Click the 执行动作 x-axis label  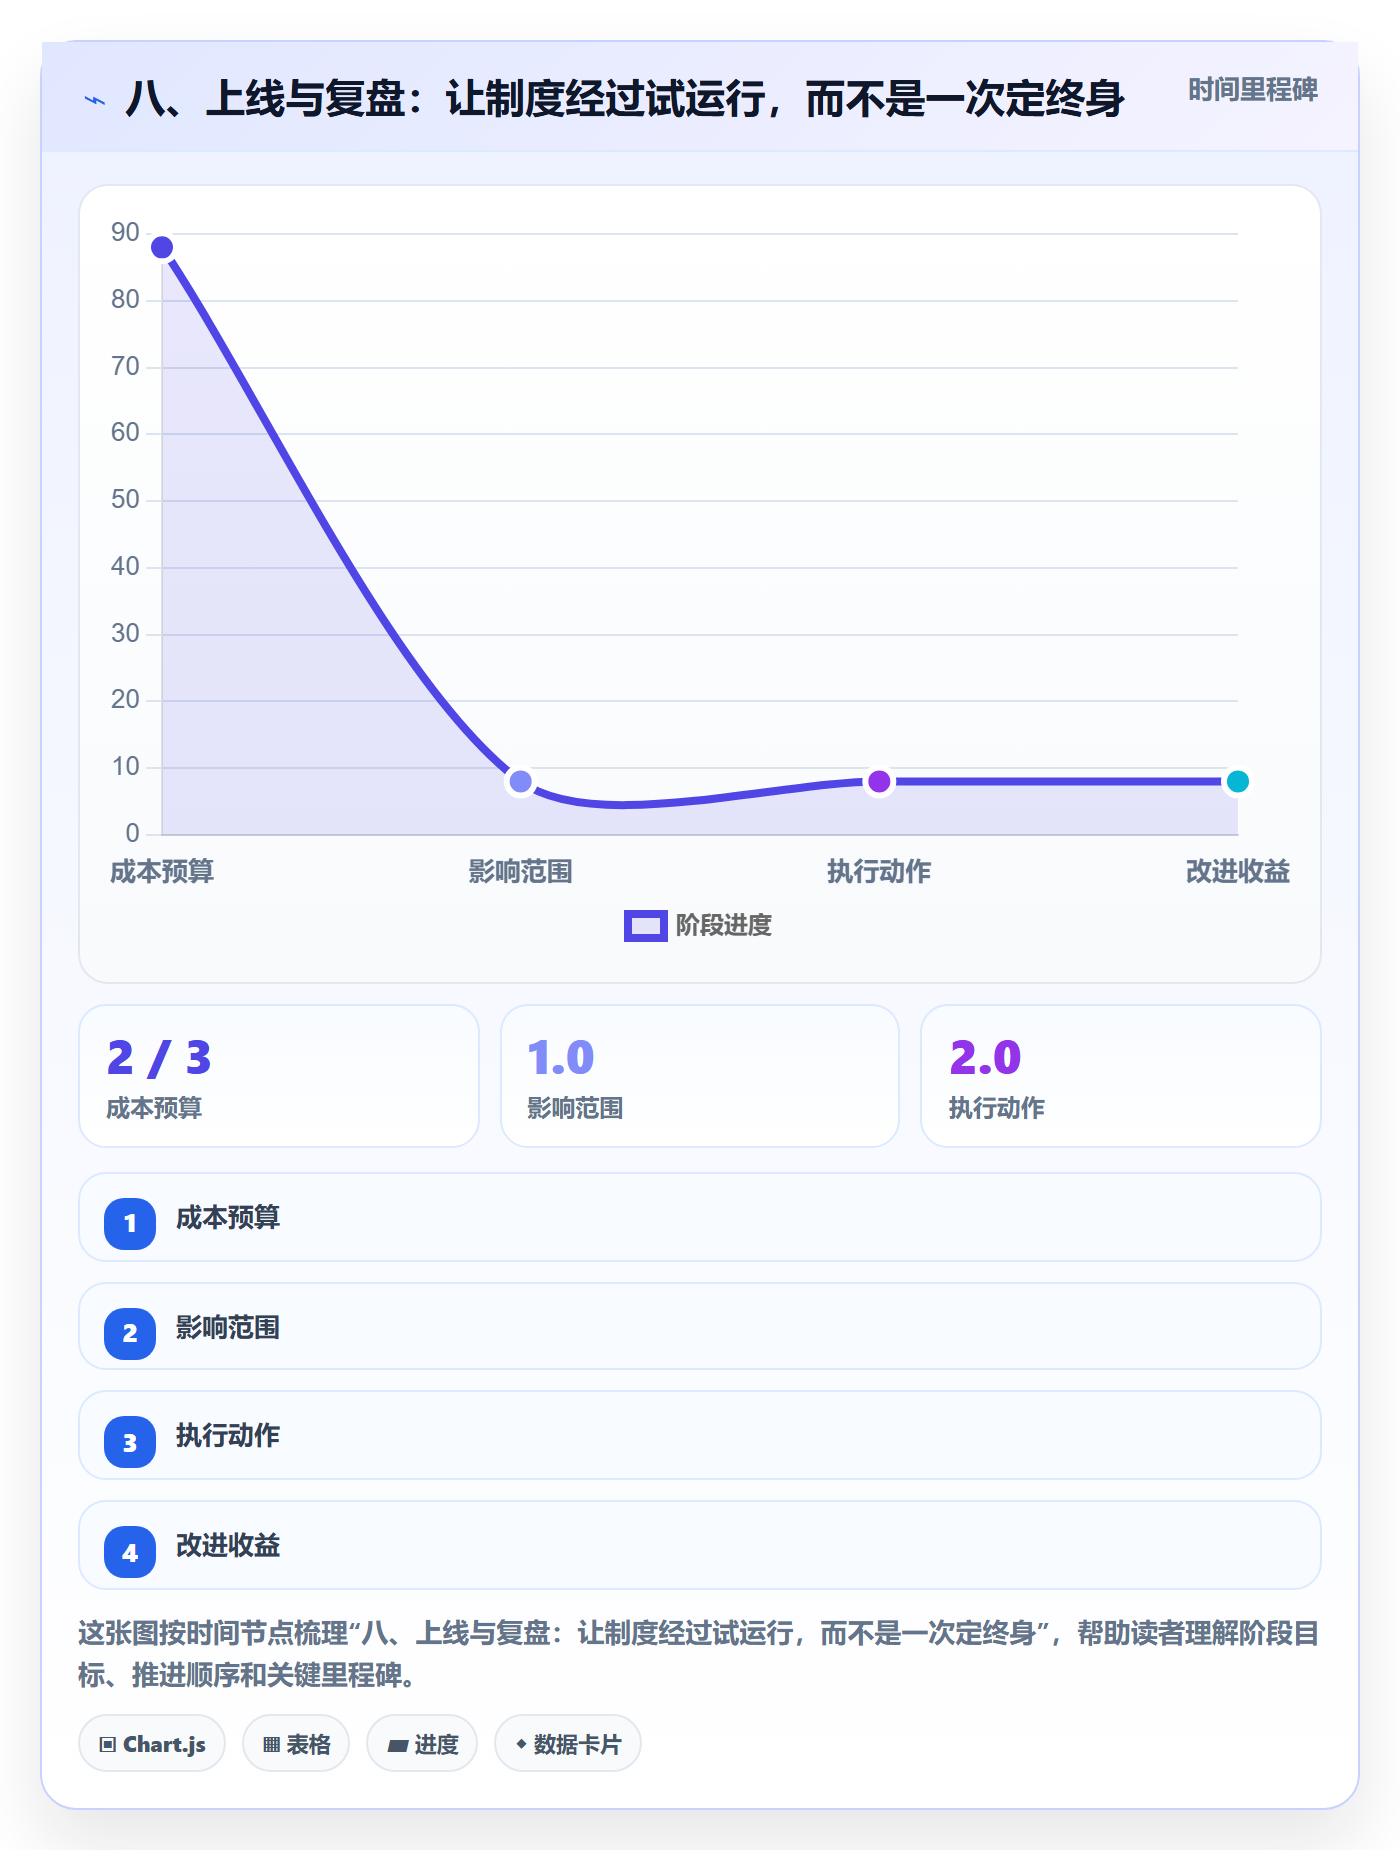point(879,872)
